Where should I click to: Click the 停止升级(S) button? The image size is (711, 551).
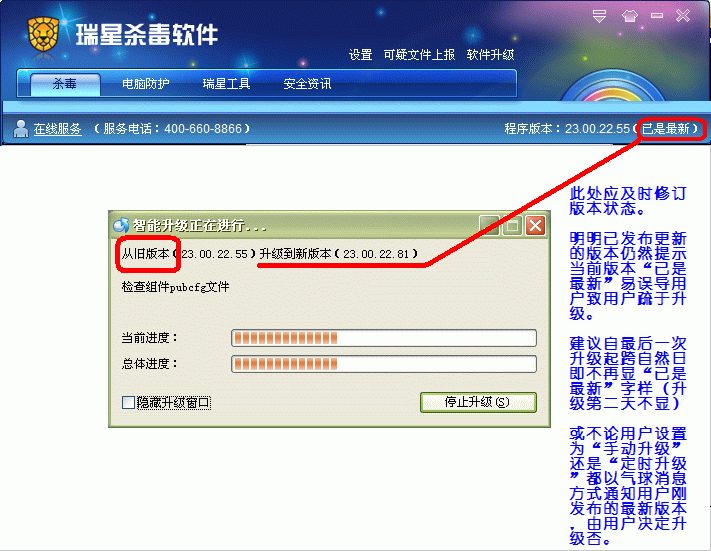pyautogui.click(x=478, y=402)
